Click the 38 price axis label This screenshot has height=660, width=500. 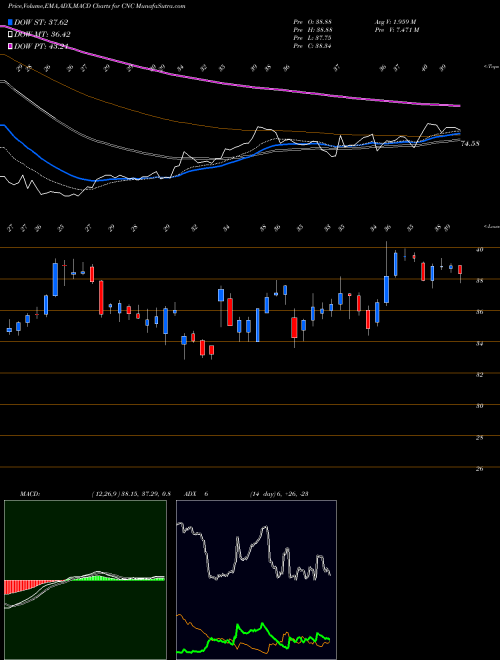click(479, 280)
